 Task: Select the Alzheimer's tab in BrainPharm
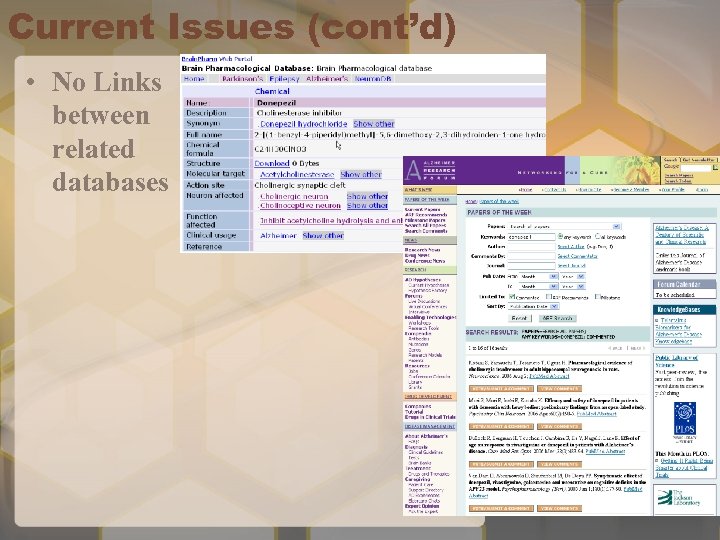327,79
